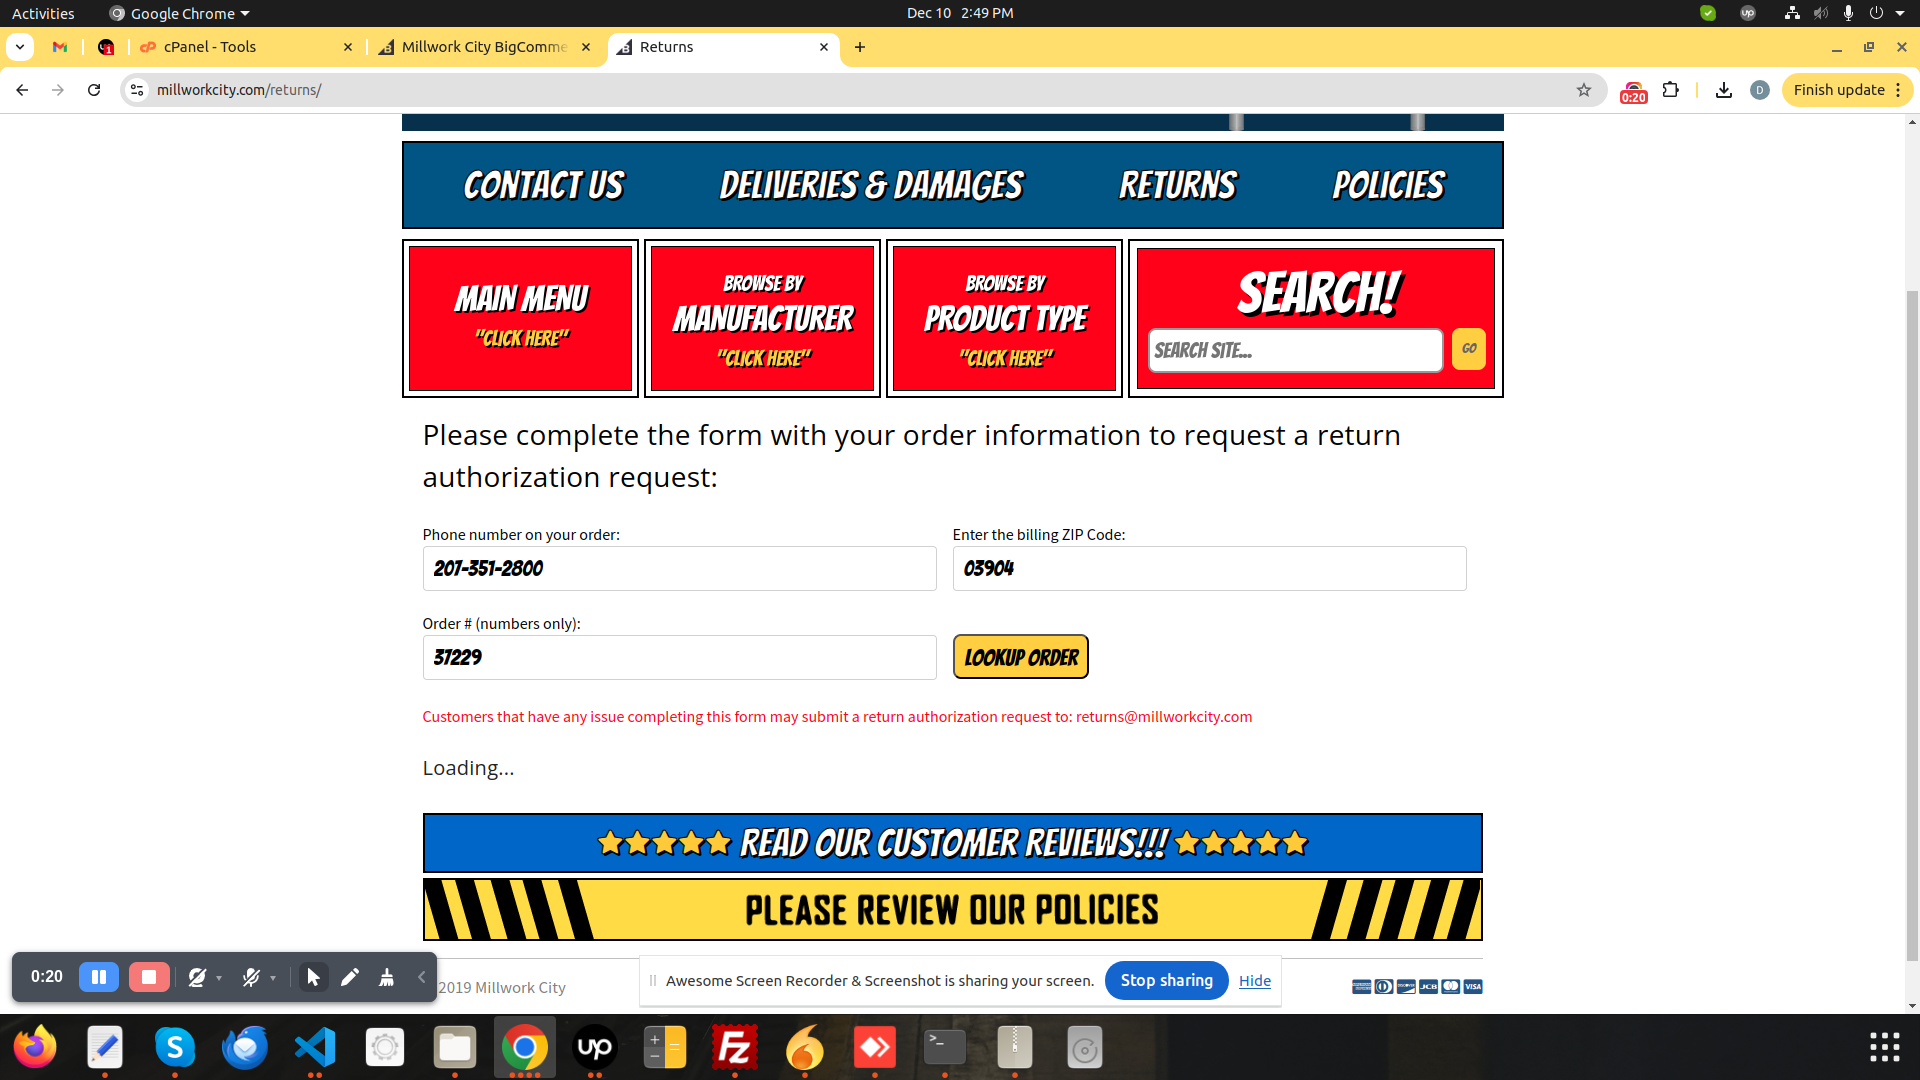Expand the tab search dropdown

coord(19,47)
